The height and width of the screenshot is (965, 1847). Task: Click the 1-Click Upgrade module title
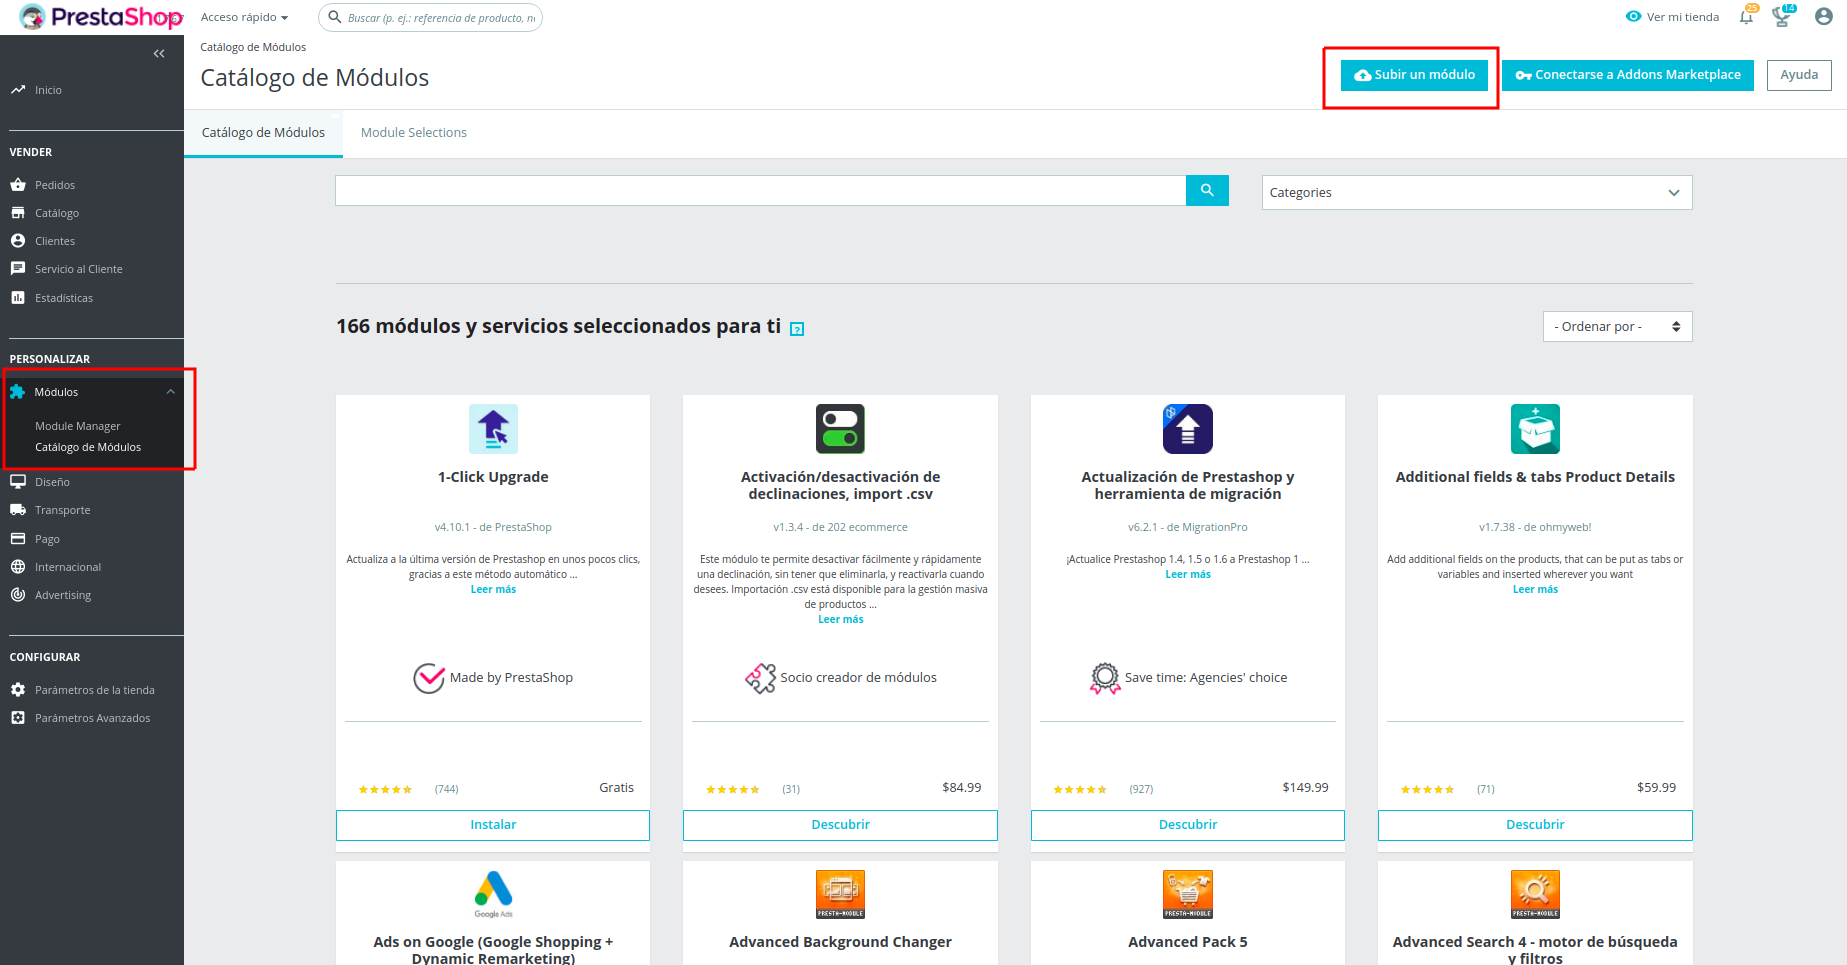[x=493, y=477]
